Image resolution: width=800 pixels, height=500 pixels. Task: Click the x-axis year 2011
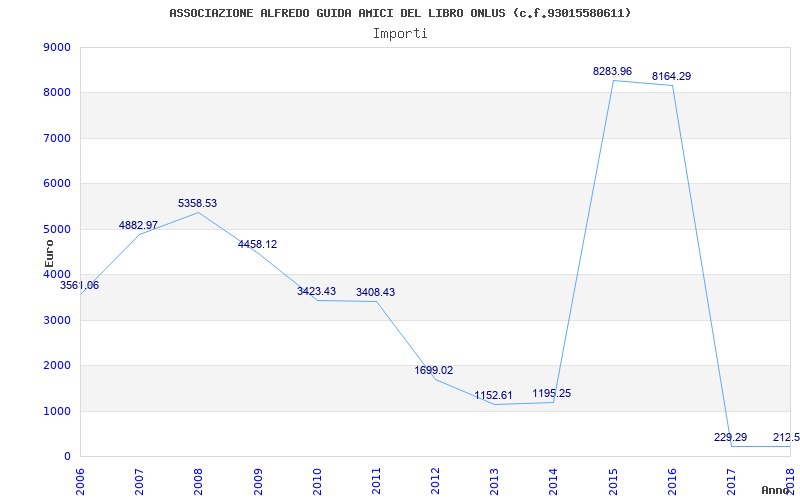coord(376,482)
